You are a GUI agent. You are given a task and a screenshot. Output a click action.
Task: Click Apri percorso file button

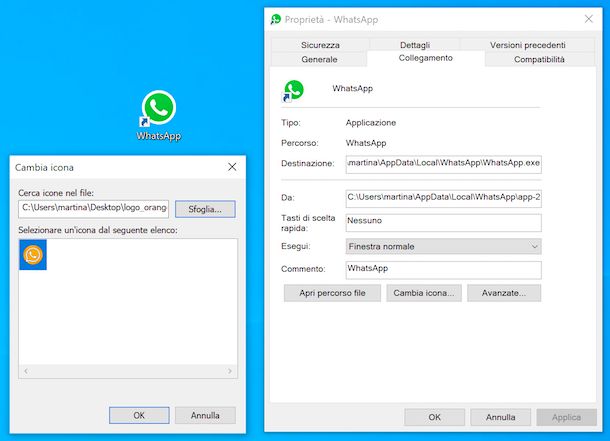pos(332,293)
